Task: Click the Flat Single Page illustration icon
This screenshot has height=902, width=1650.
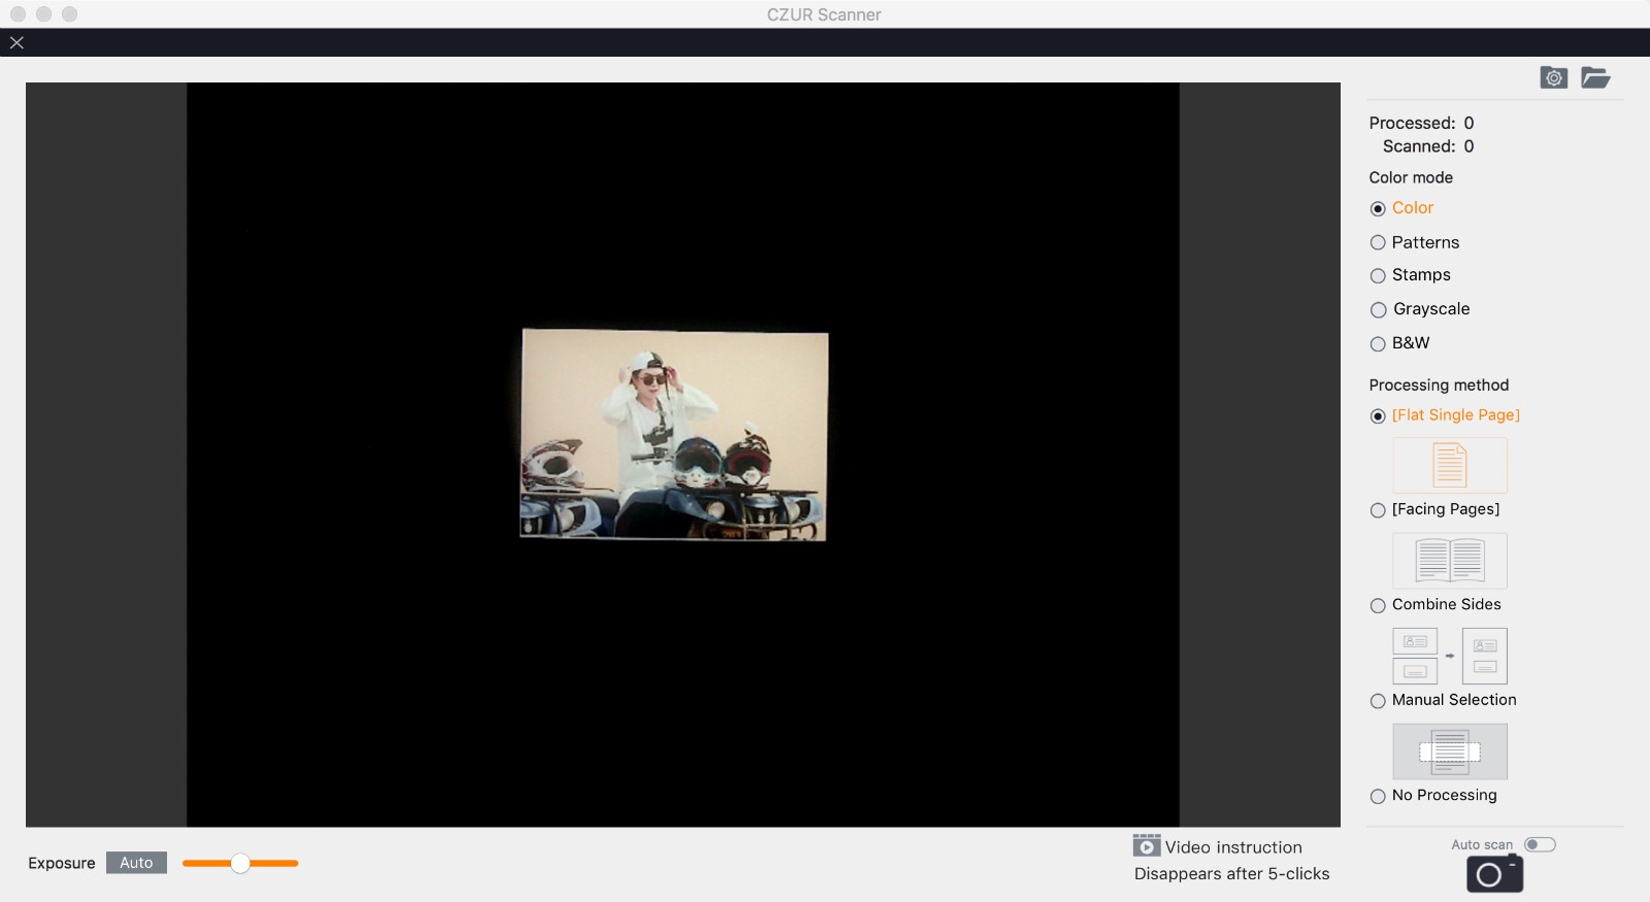Action: click(x=1449, y=465)
